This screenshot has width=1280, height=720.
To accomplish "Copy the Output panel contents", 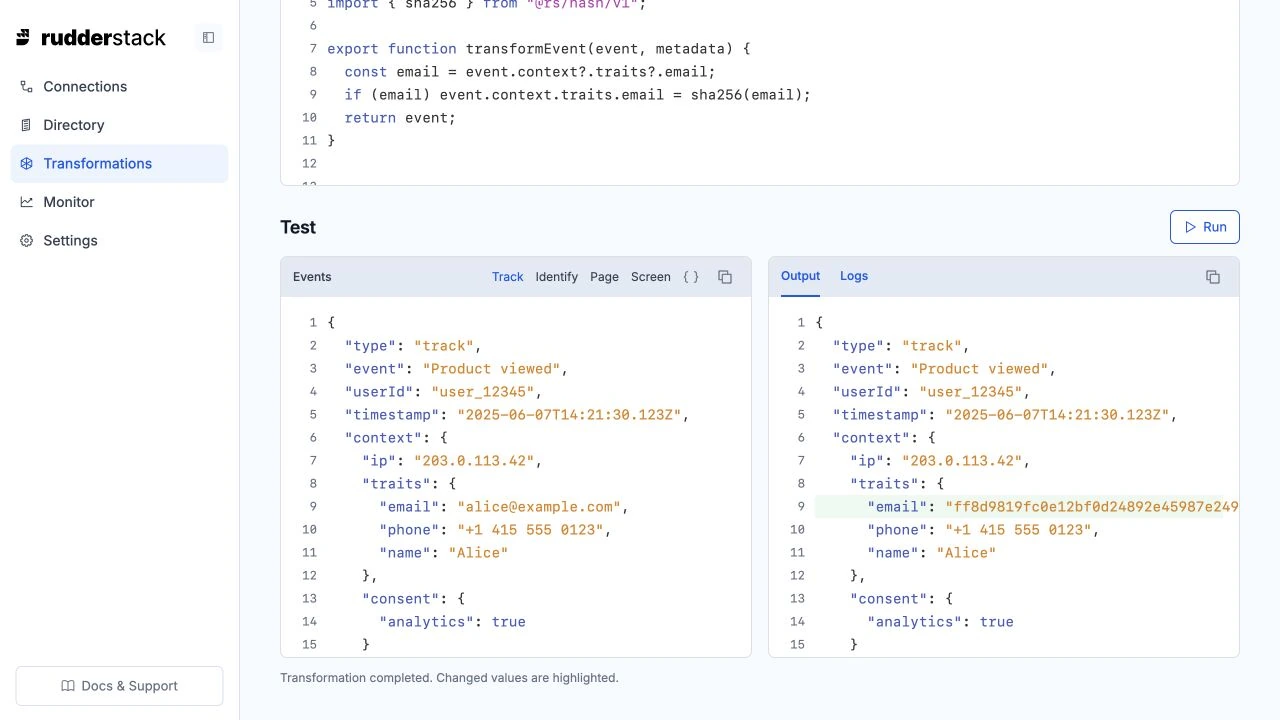I will tap(1213, 277).
